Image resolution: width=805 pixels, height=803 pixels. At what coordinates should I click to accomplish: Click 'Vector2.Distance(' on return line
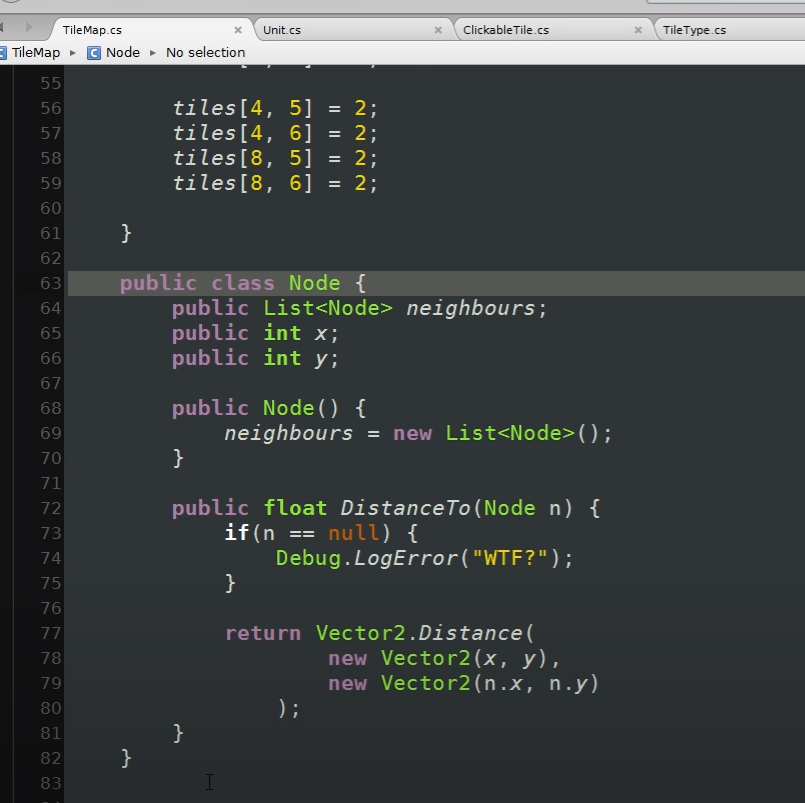tap(425, 633)
